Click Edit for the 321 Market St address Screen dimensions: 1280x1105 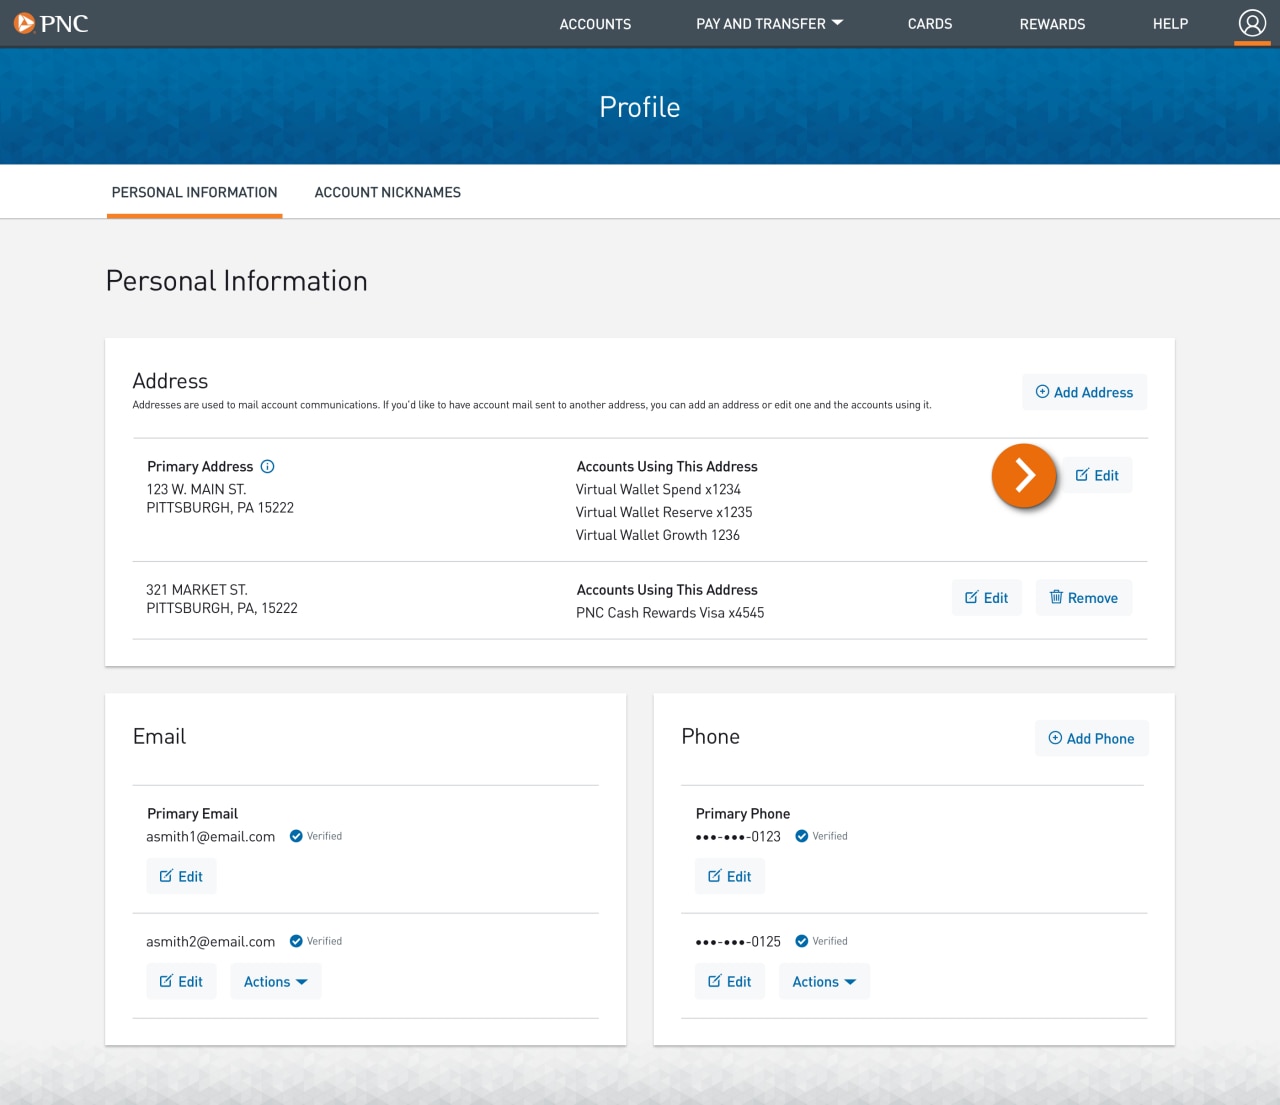(x=986, y=597)
